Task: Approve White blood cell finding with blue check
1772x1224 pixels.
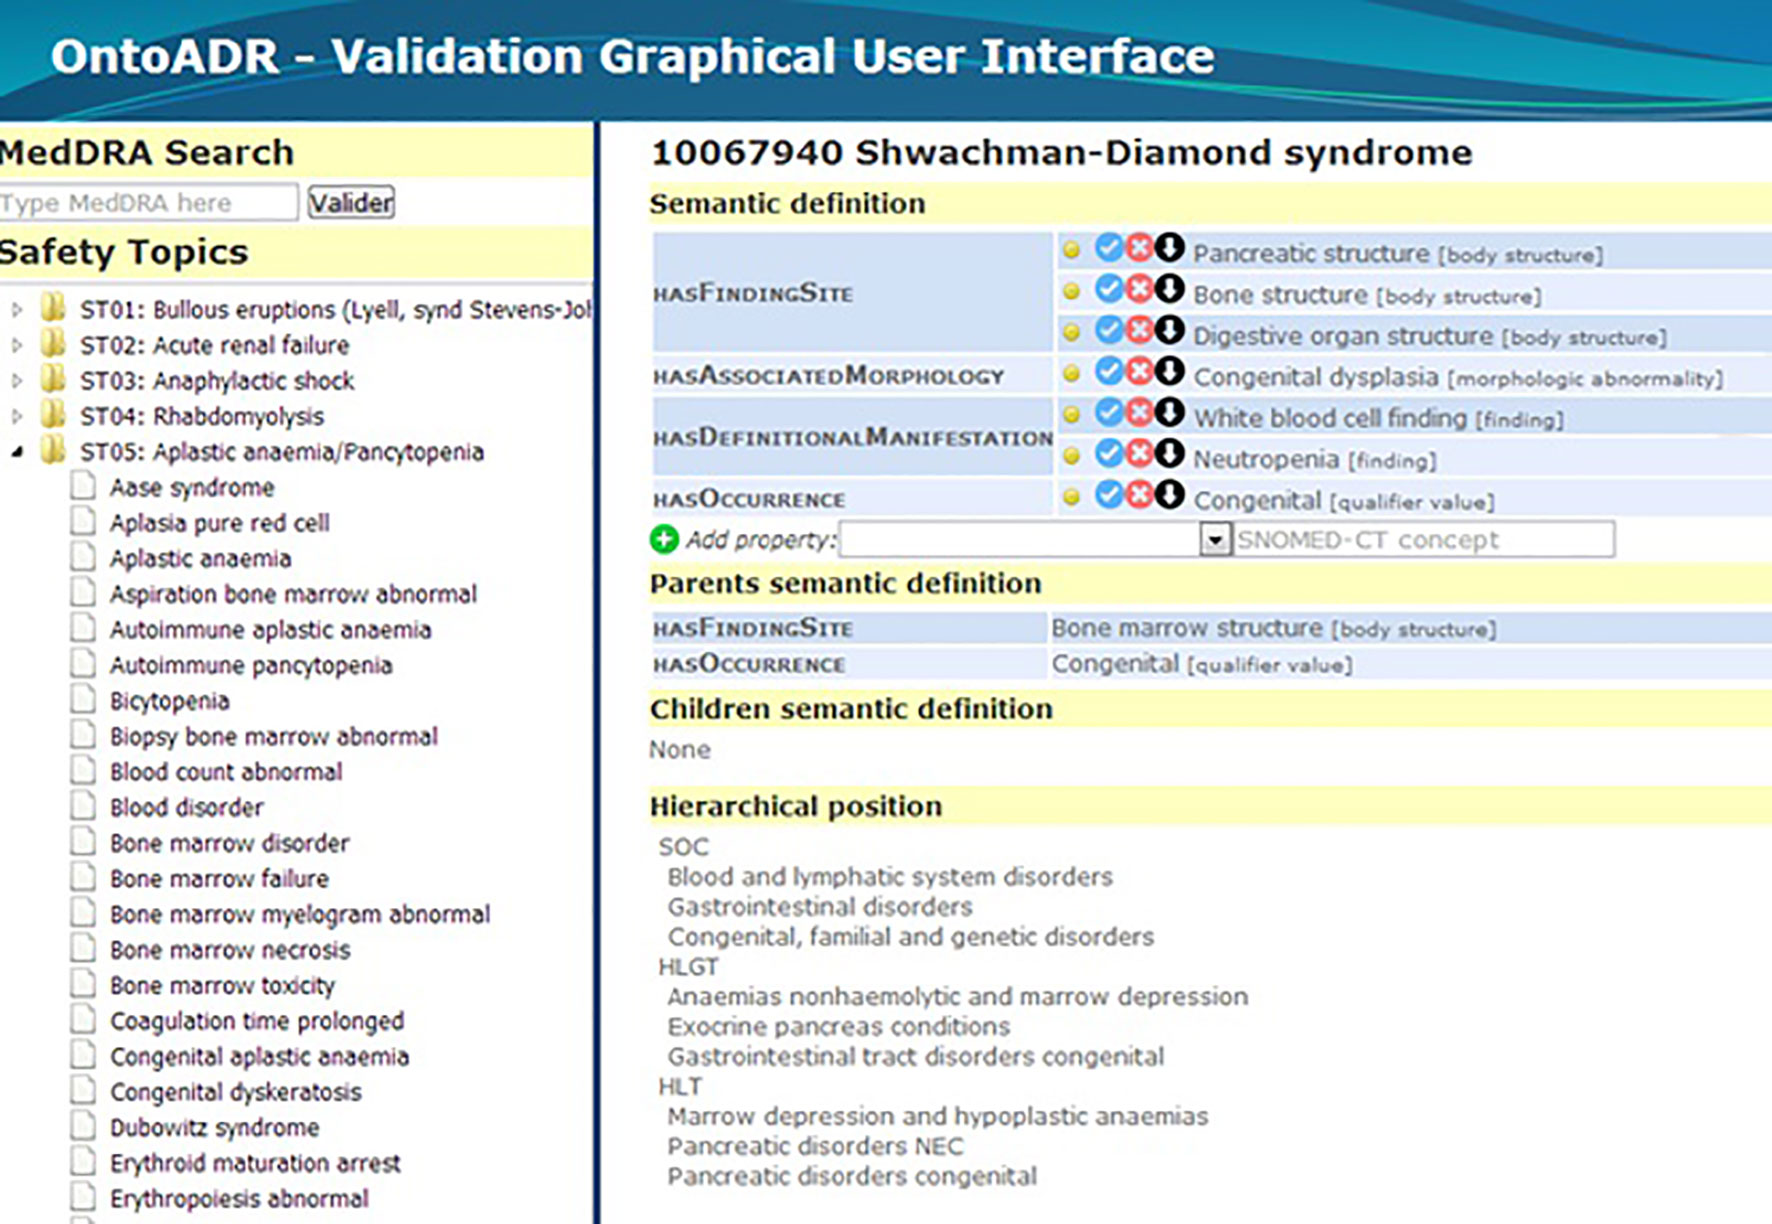Action: (x=1109, y=412)
